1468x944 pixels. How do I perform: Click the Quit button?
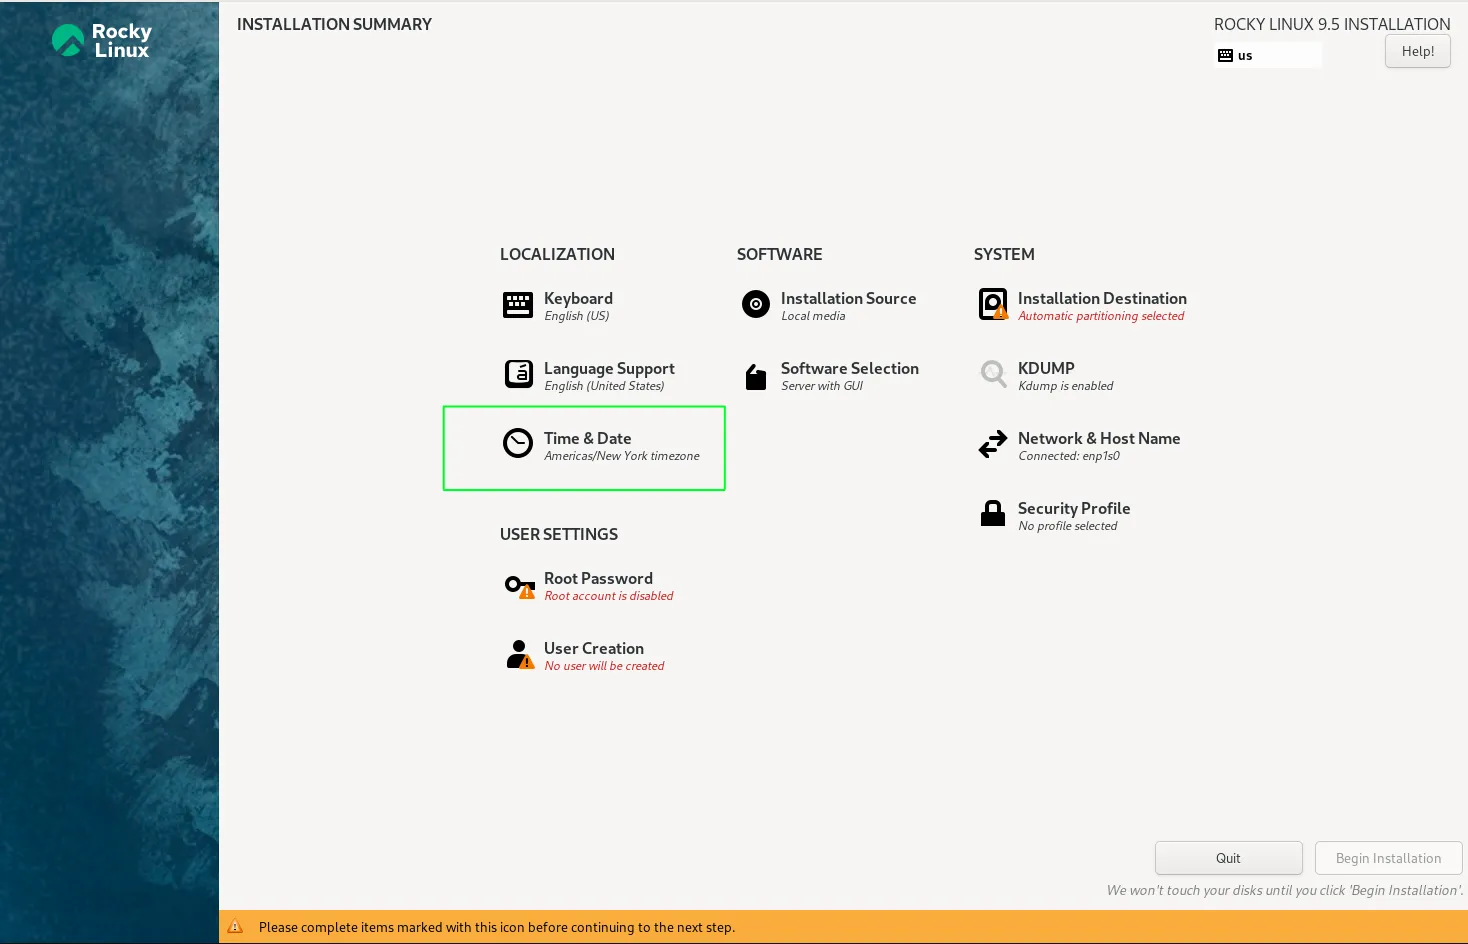pos(1228,858)
